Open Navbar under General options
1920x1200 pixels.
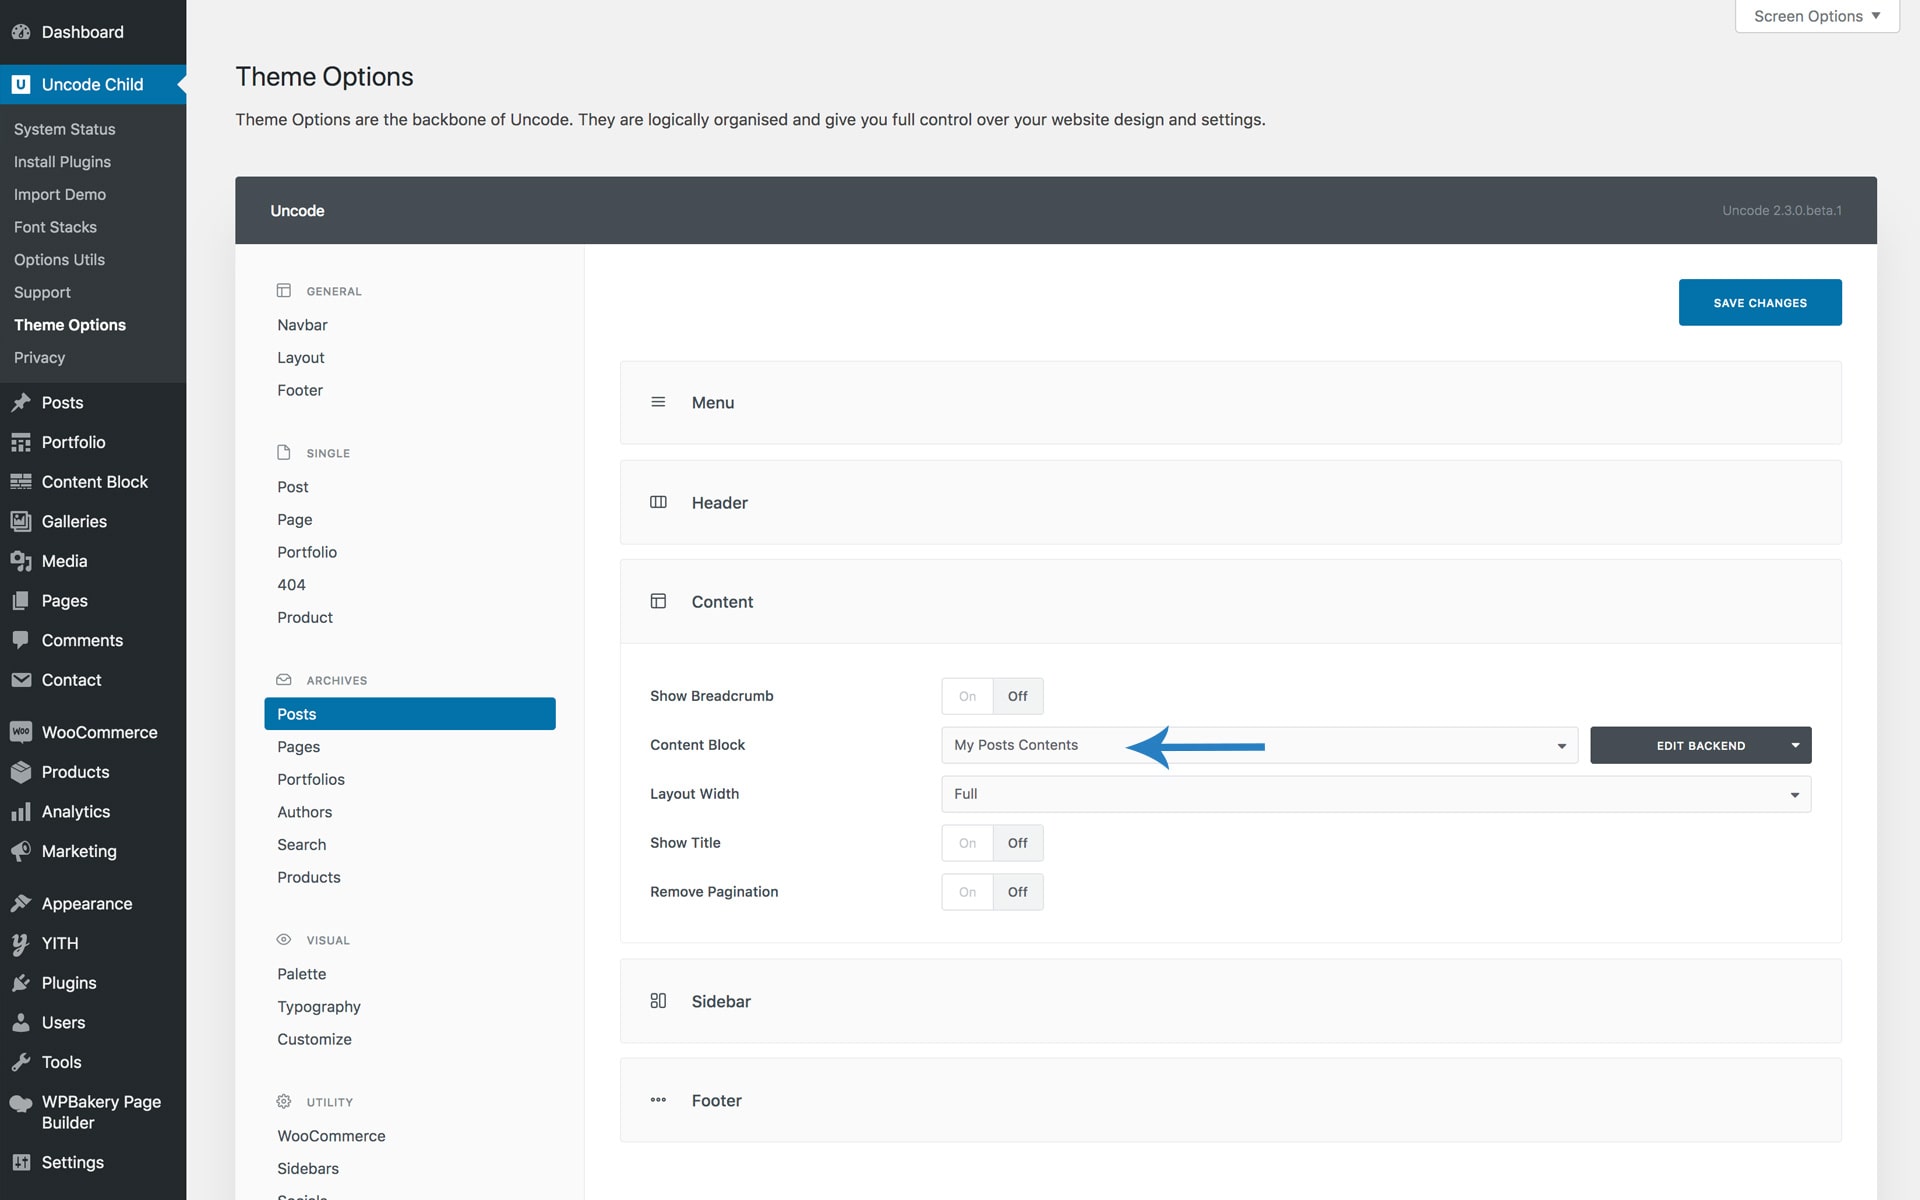[302, 325]
